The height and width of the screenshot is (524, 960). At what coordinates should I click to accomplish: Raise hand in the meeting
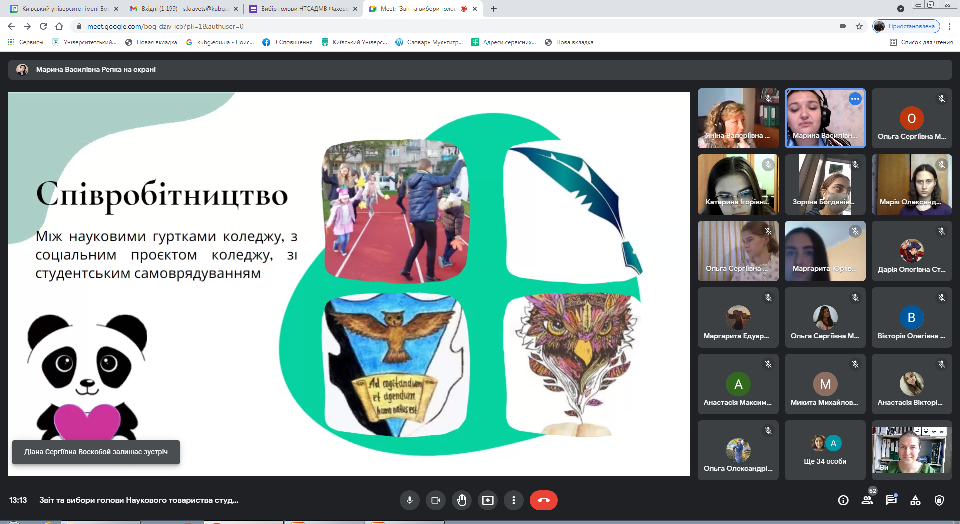click(x=462, y=500)
